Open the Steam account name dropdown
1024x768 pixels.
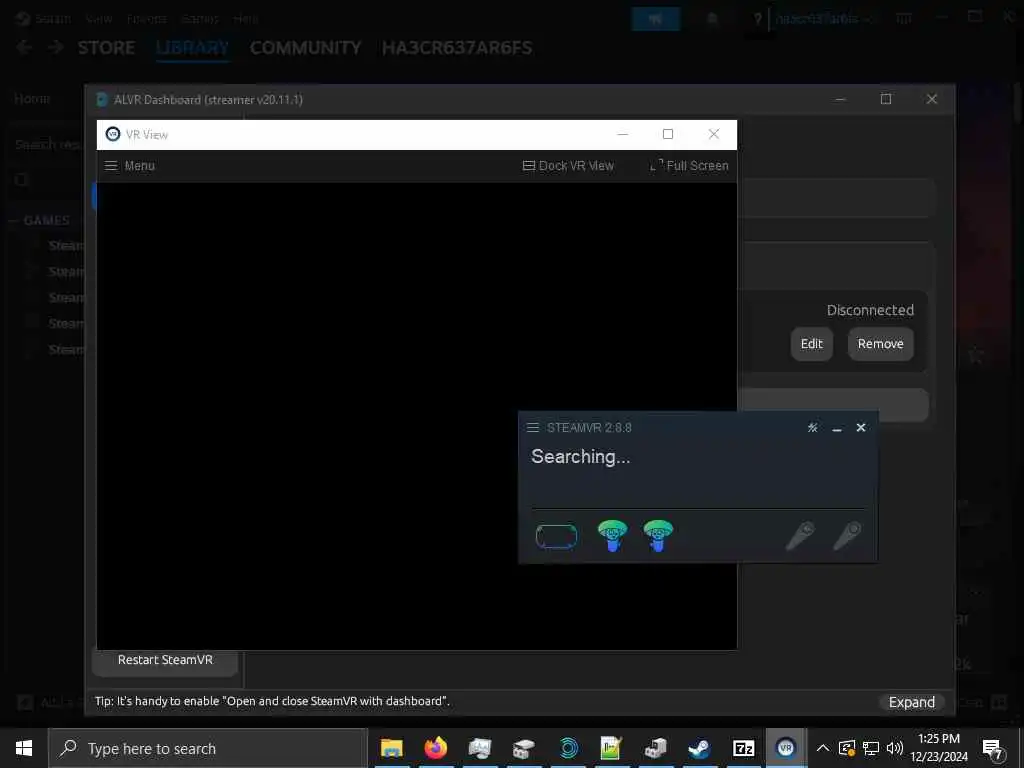click(x=823, y=19)
